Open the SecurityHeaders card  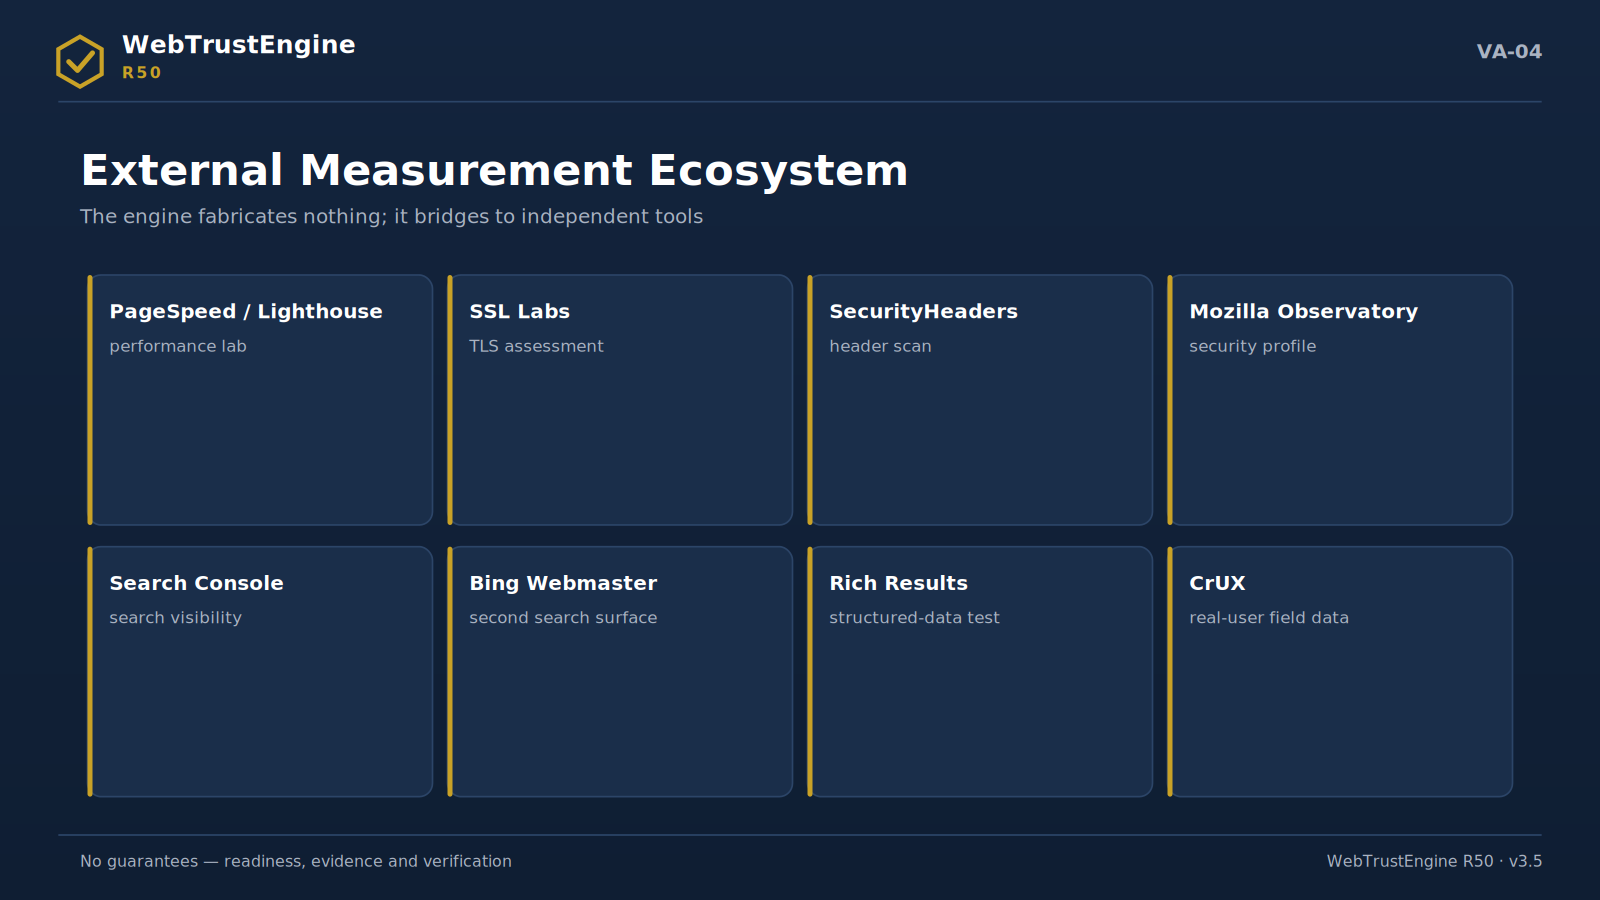coord(980,400)
